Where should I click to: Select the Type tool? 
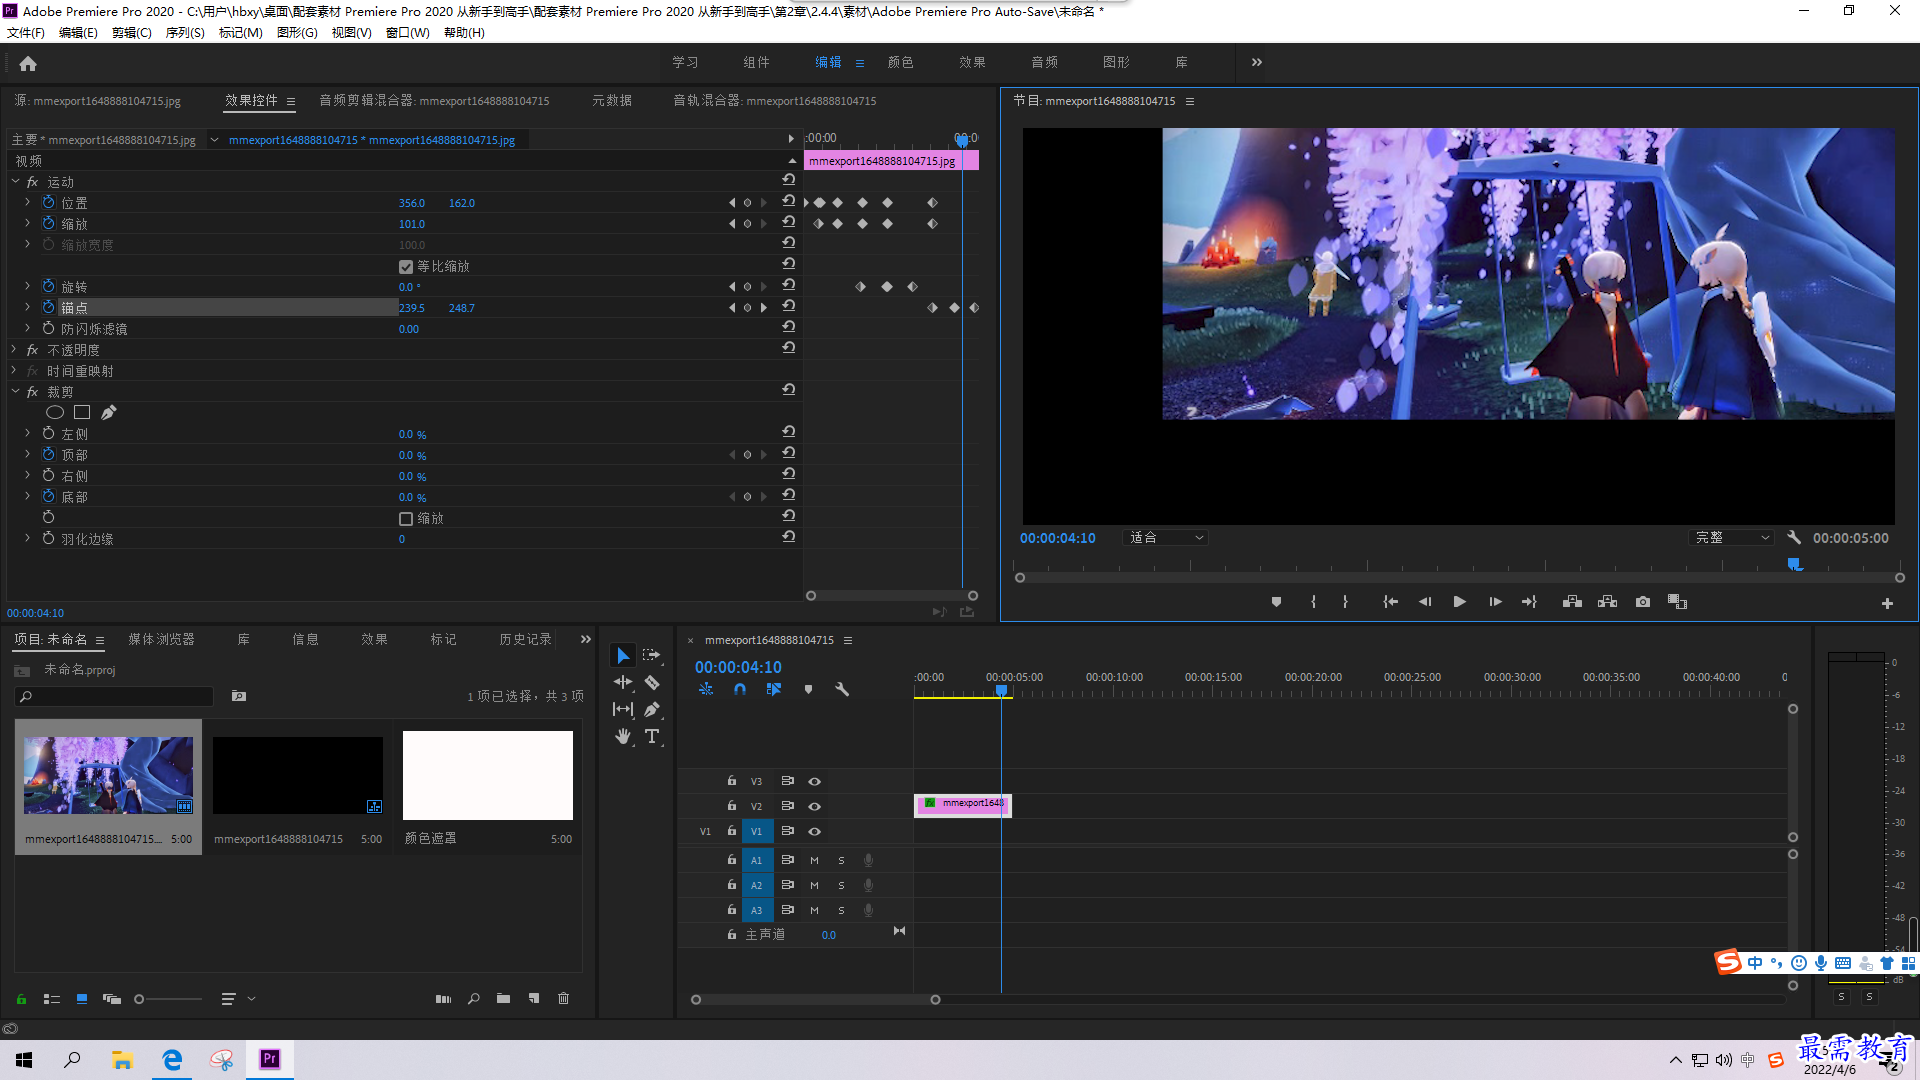652,736
